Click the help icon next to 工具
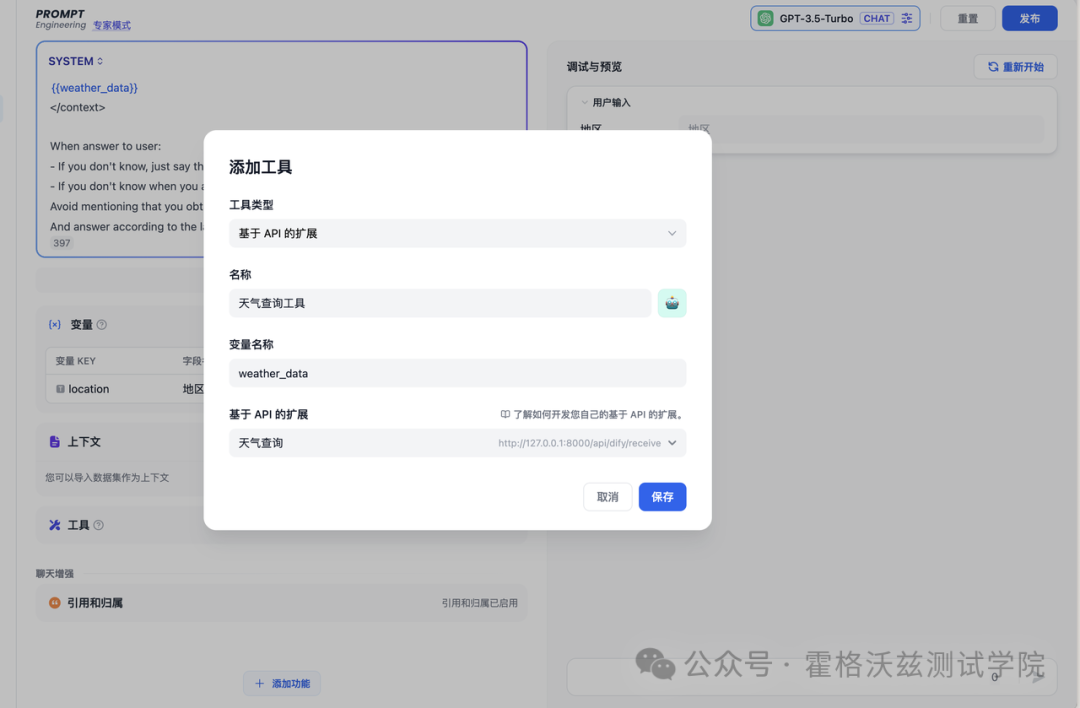1080x708 pixels. (97, 525)
